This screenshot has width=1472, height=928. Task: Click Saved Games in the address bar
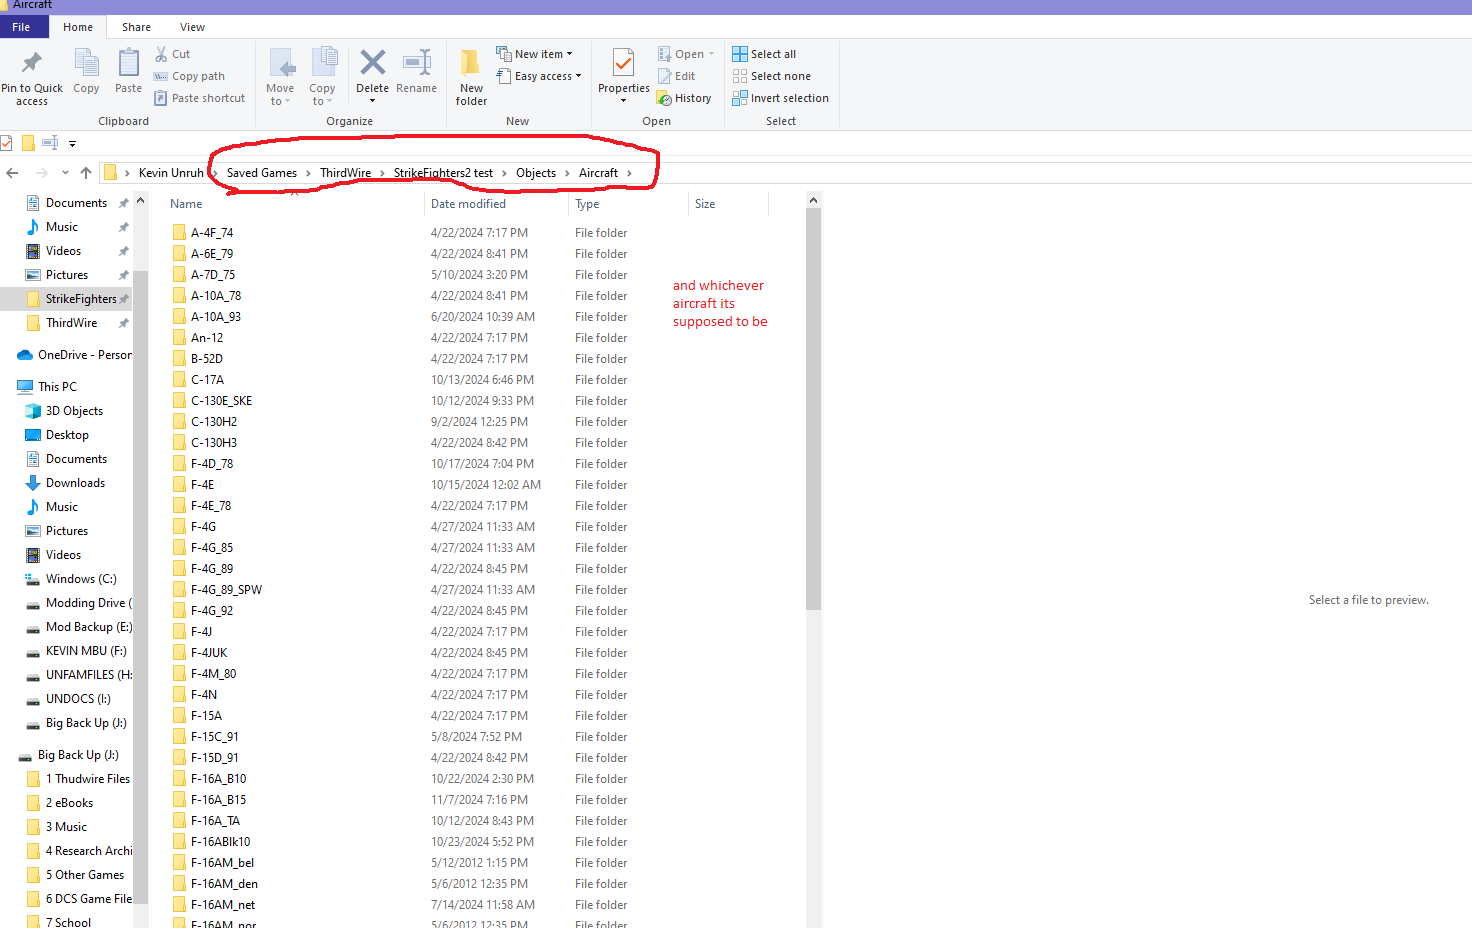262,173
